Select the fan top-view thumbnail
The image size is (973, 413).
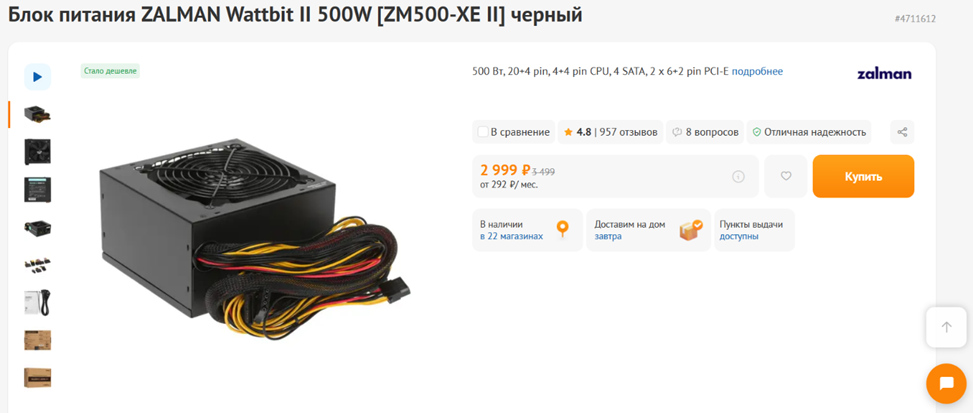(x=37, y=152)
